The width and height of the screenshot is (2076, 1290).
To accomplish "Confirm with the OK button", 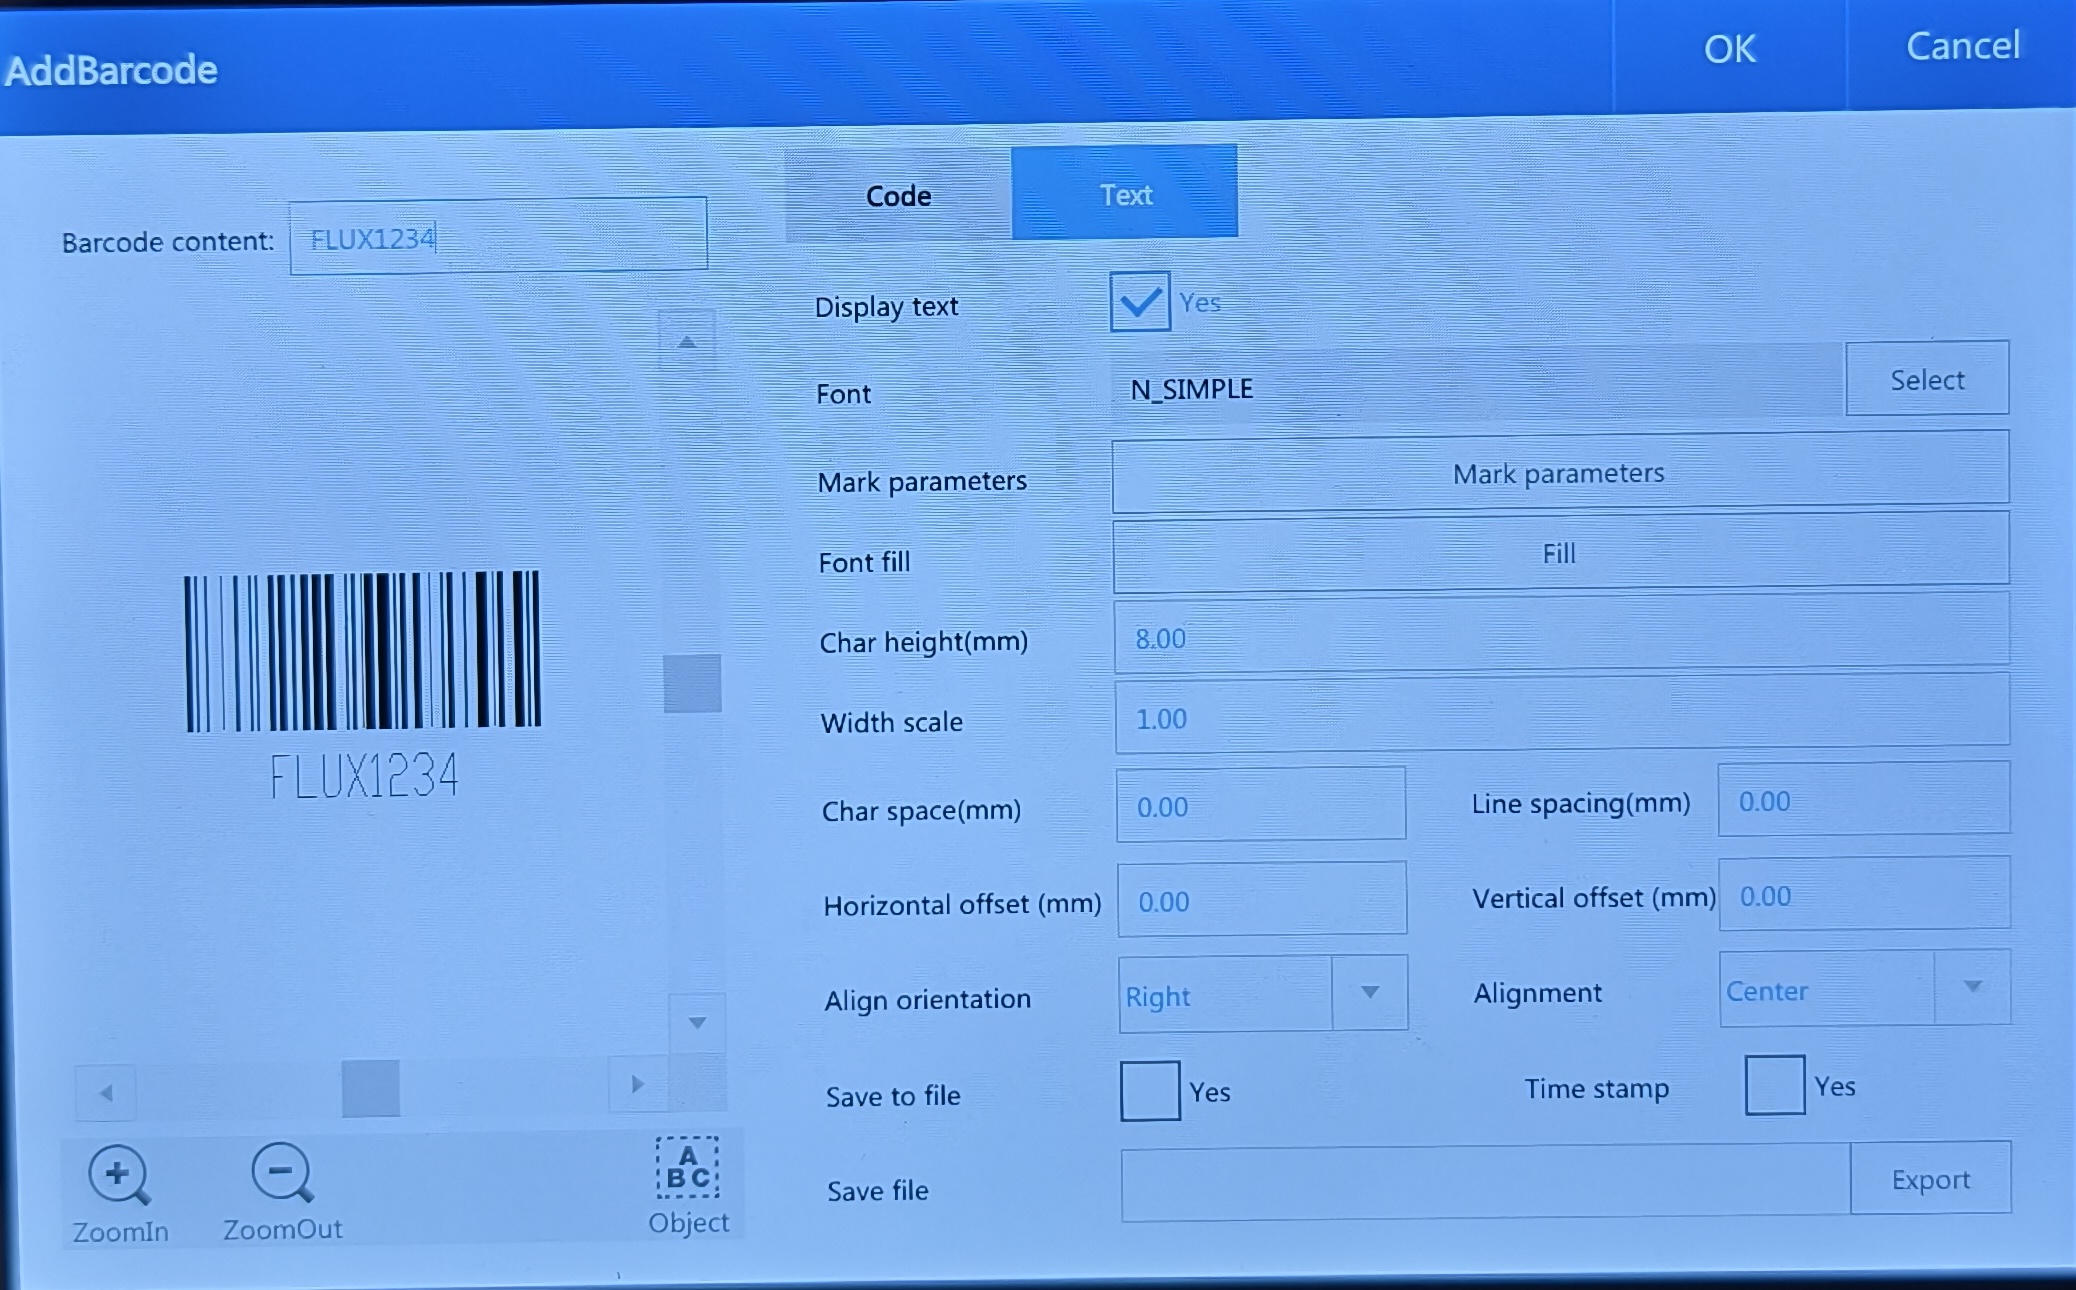I will 1730,50.
